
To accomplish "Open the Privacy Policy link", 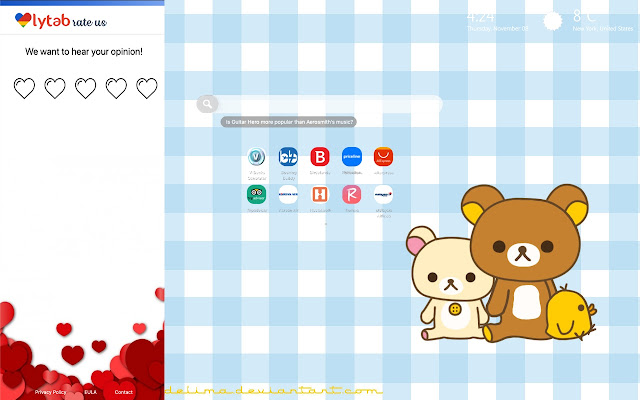I will point(50,392).
